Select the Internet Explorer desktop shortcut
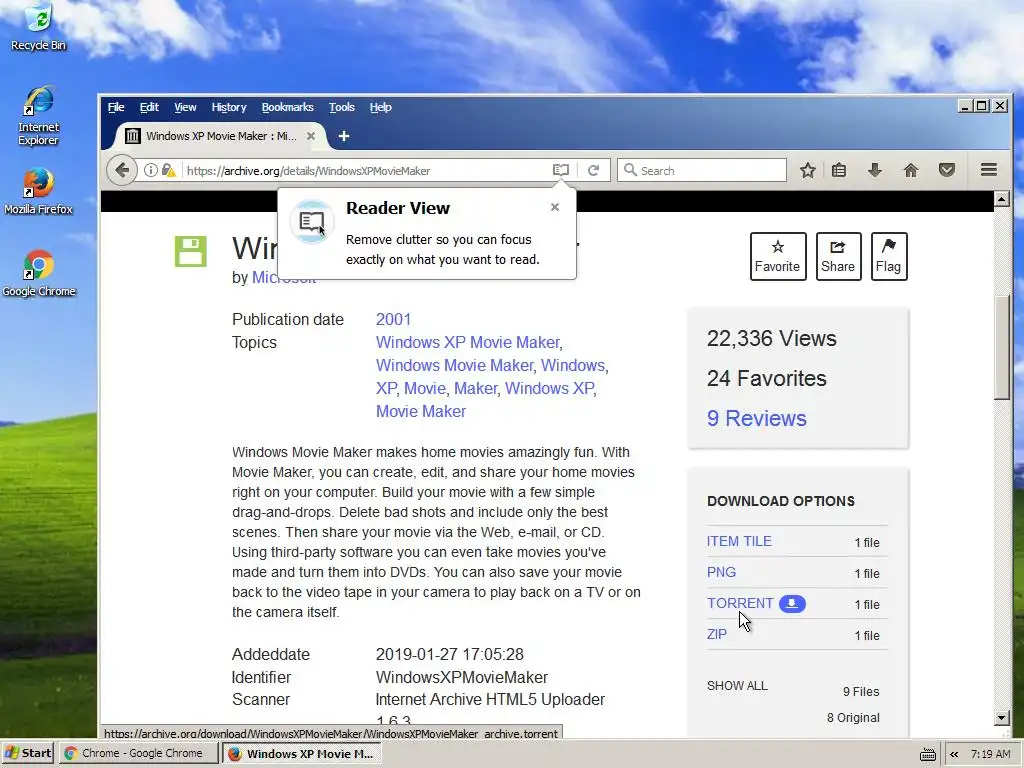This screenshot has height=768, width=1024. tap(39, 116)
